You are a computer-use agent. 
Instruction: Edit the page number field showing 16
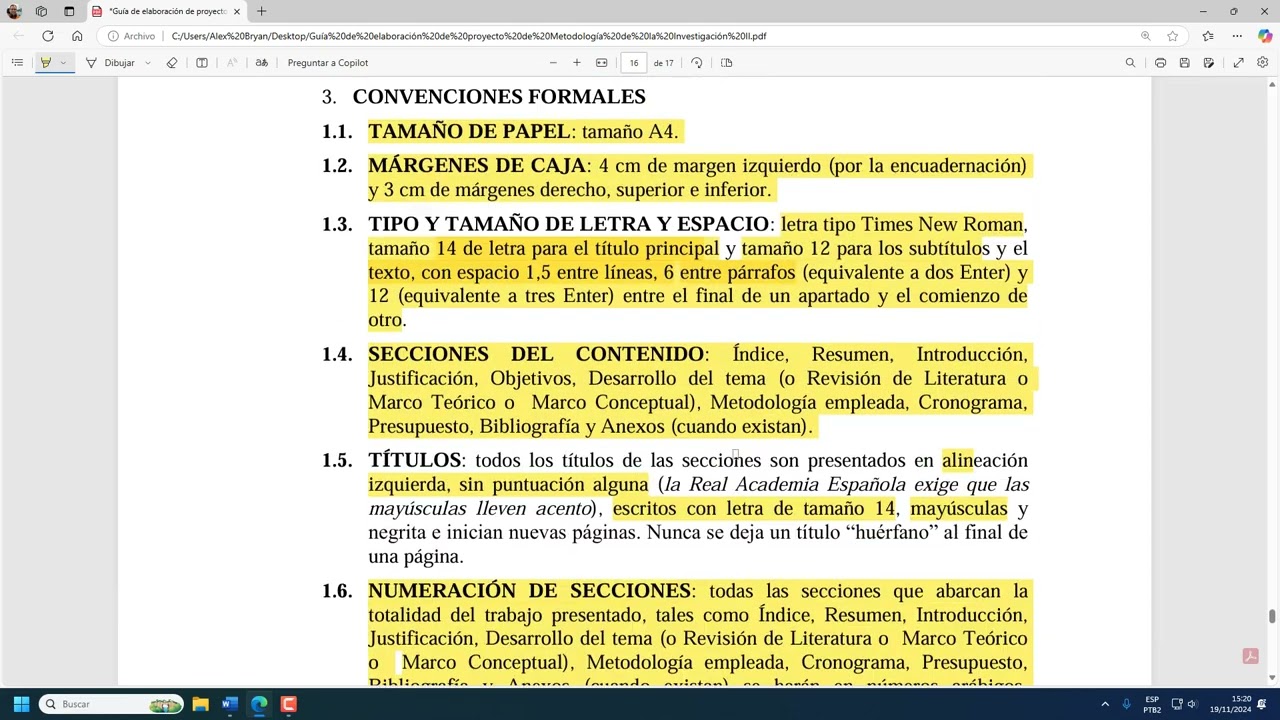point(634,62)
